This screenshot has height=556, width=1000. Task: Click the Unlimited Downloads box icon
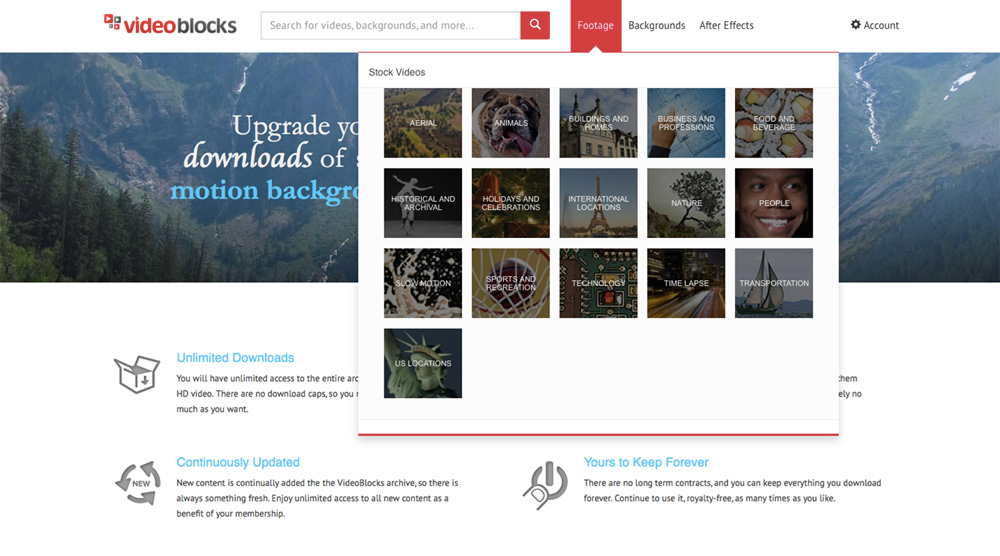pos(136,374)
